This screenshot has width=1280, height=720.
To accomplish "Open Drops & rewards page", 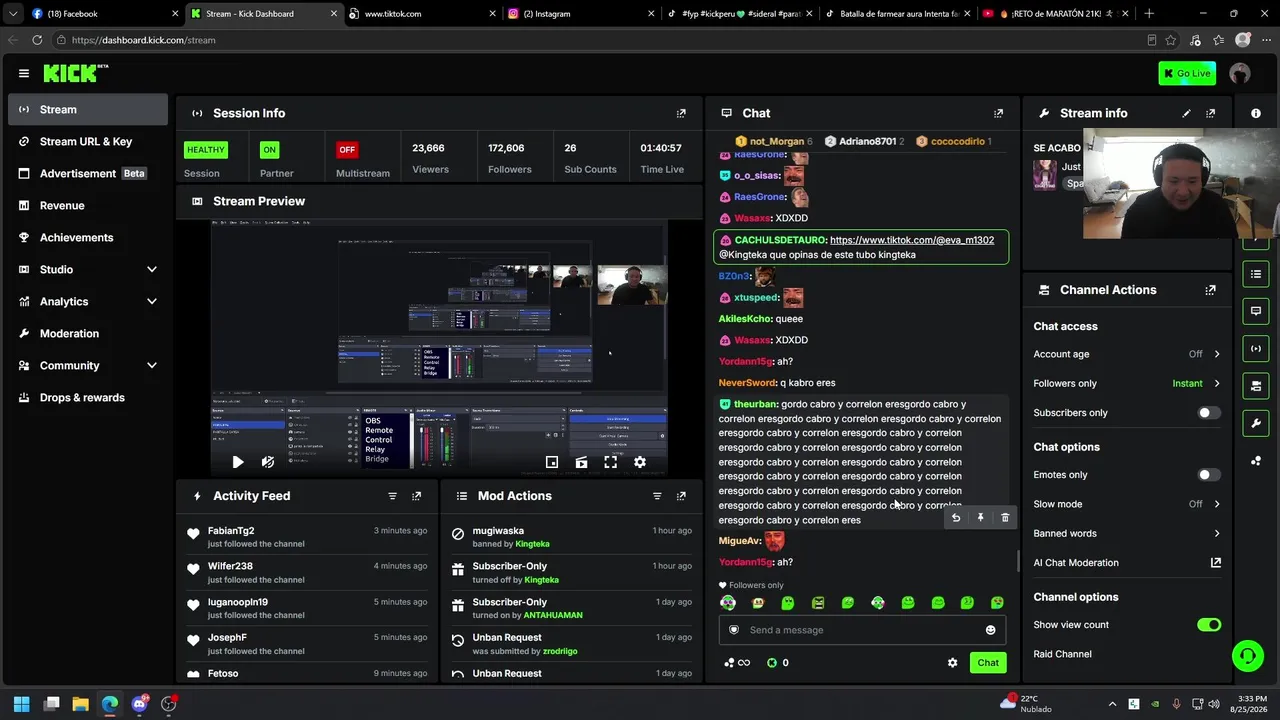I will [88, 398].
